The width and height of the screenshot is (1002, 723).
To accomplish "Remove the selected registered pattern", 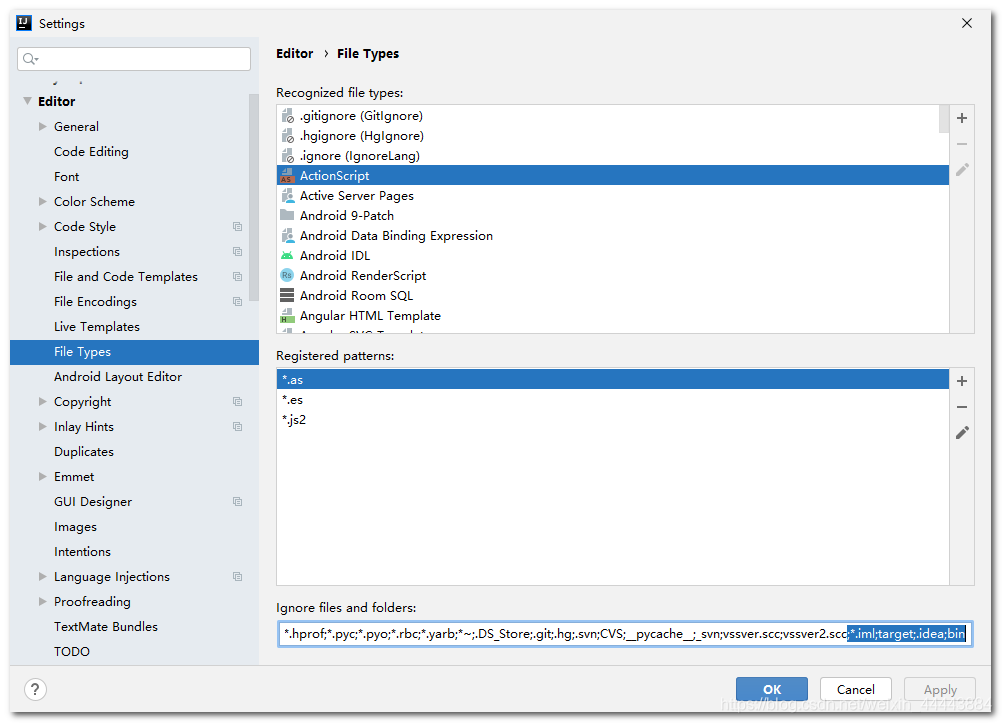I will point(962,407).
